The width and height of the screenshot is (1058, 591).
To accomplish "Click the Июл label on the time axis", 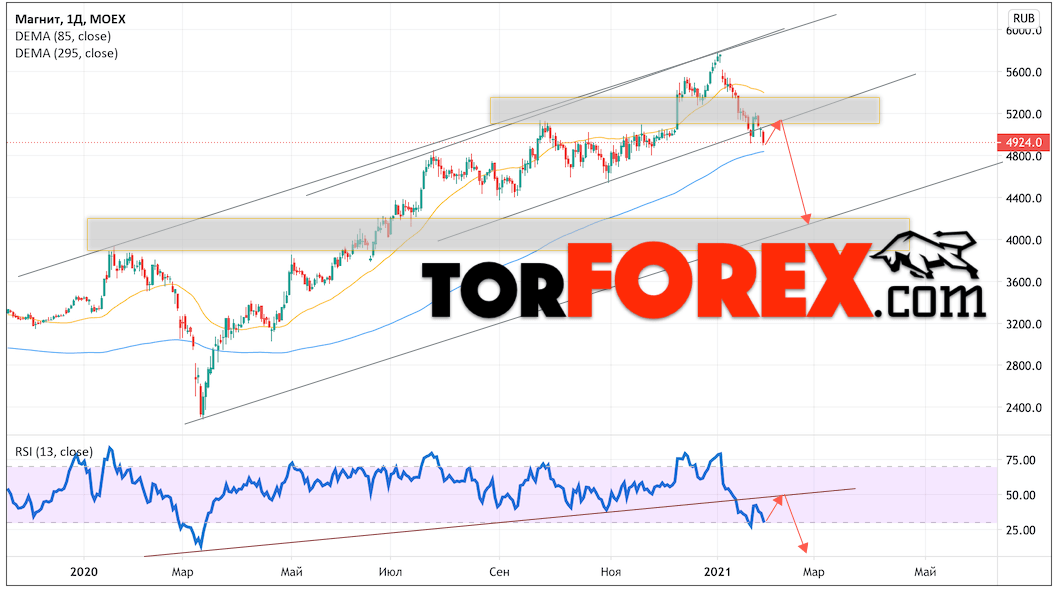I will tap(390, 572).
